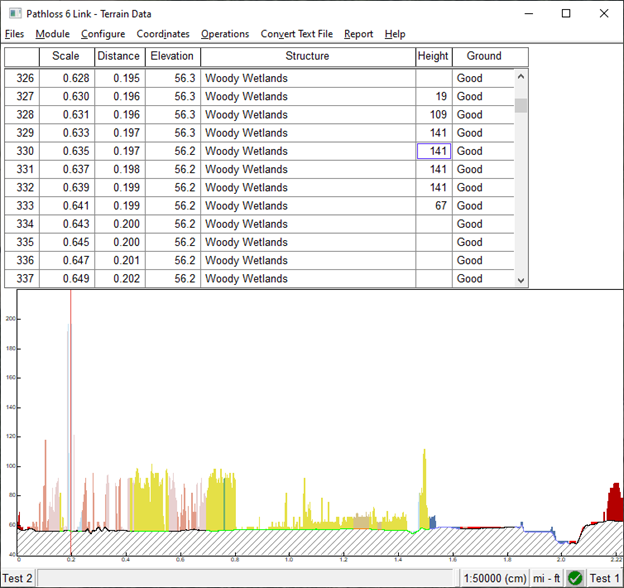
Task: Select the Height cell in row 330
Action: coord(434,151)
